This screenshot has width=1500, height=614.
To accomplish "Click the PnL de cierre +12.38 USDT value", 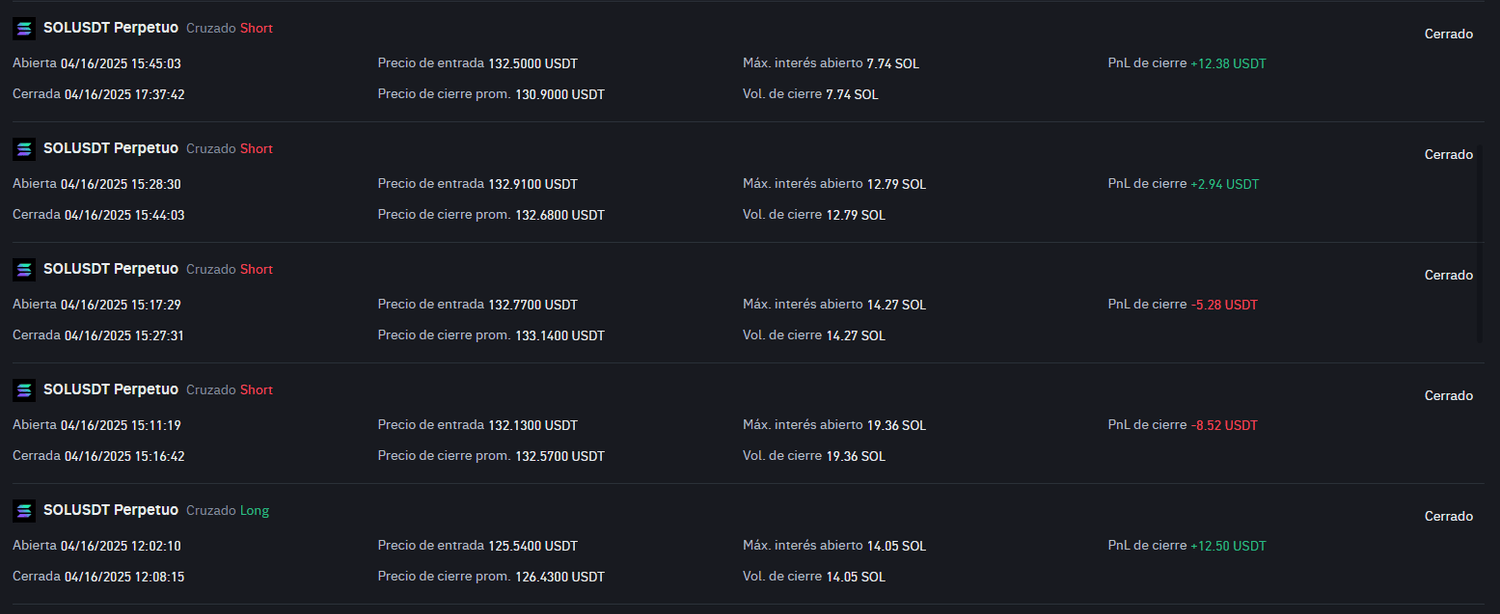I will (1228, 63).
